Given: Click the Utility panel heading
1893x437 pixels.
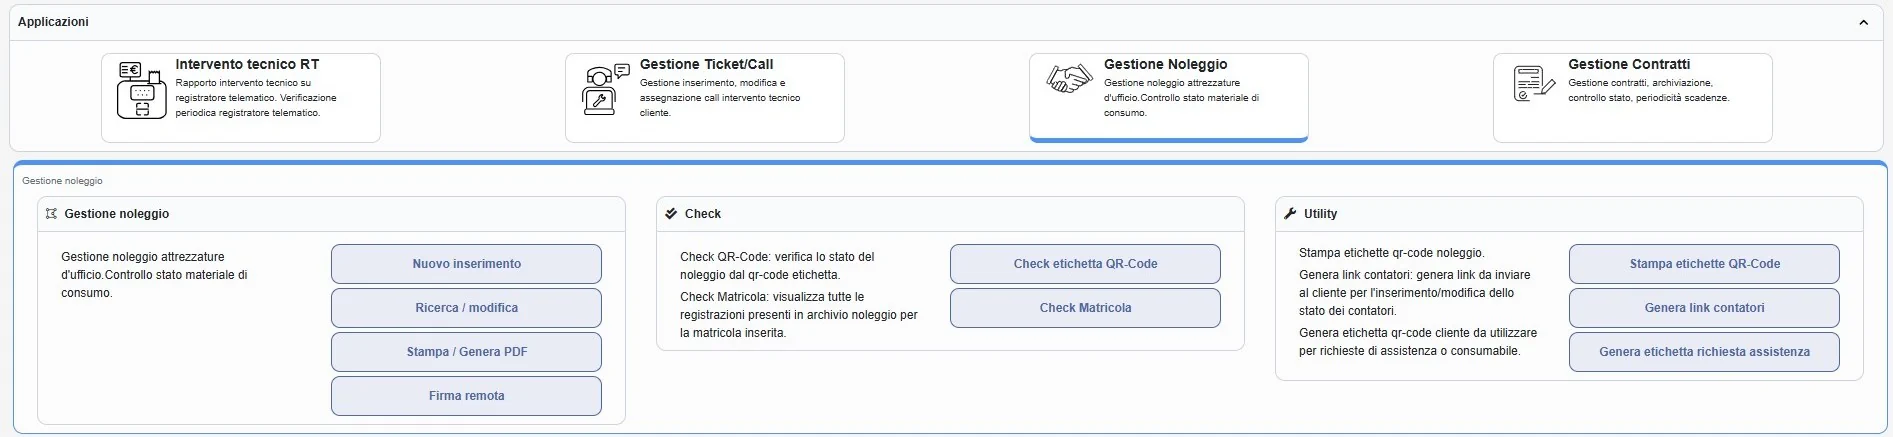Looking at the screenshot, I should tap(1320, 214).
